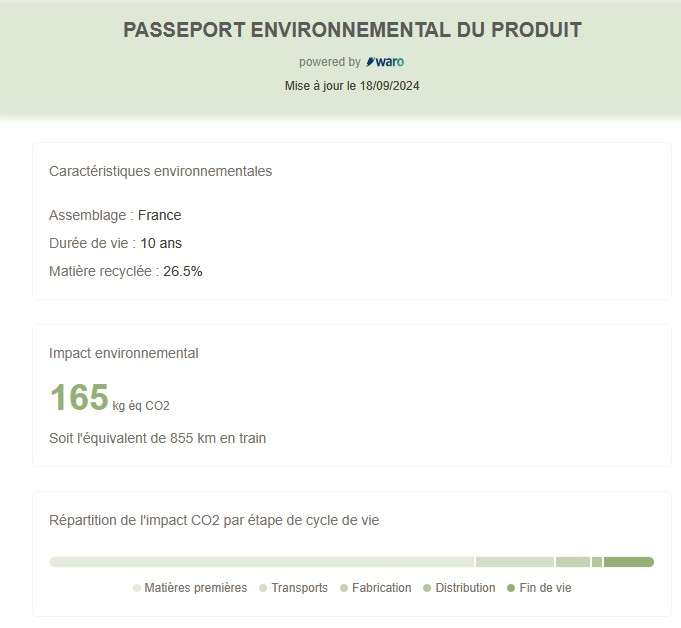Click the Assemblage France line

115,215
